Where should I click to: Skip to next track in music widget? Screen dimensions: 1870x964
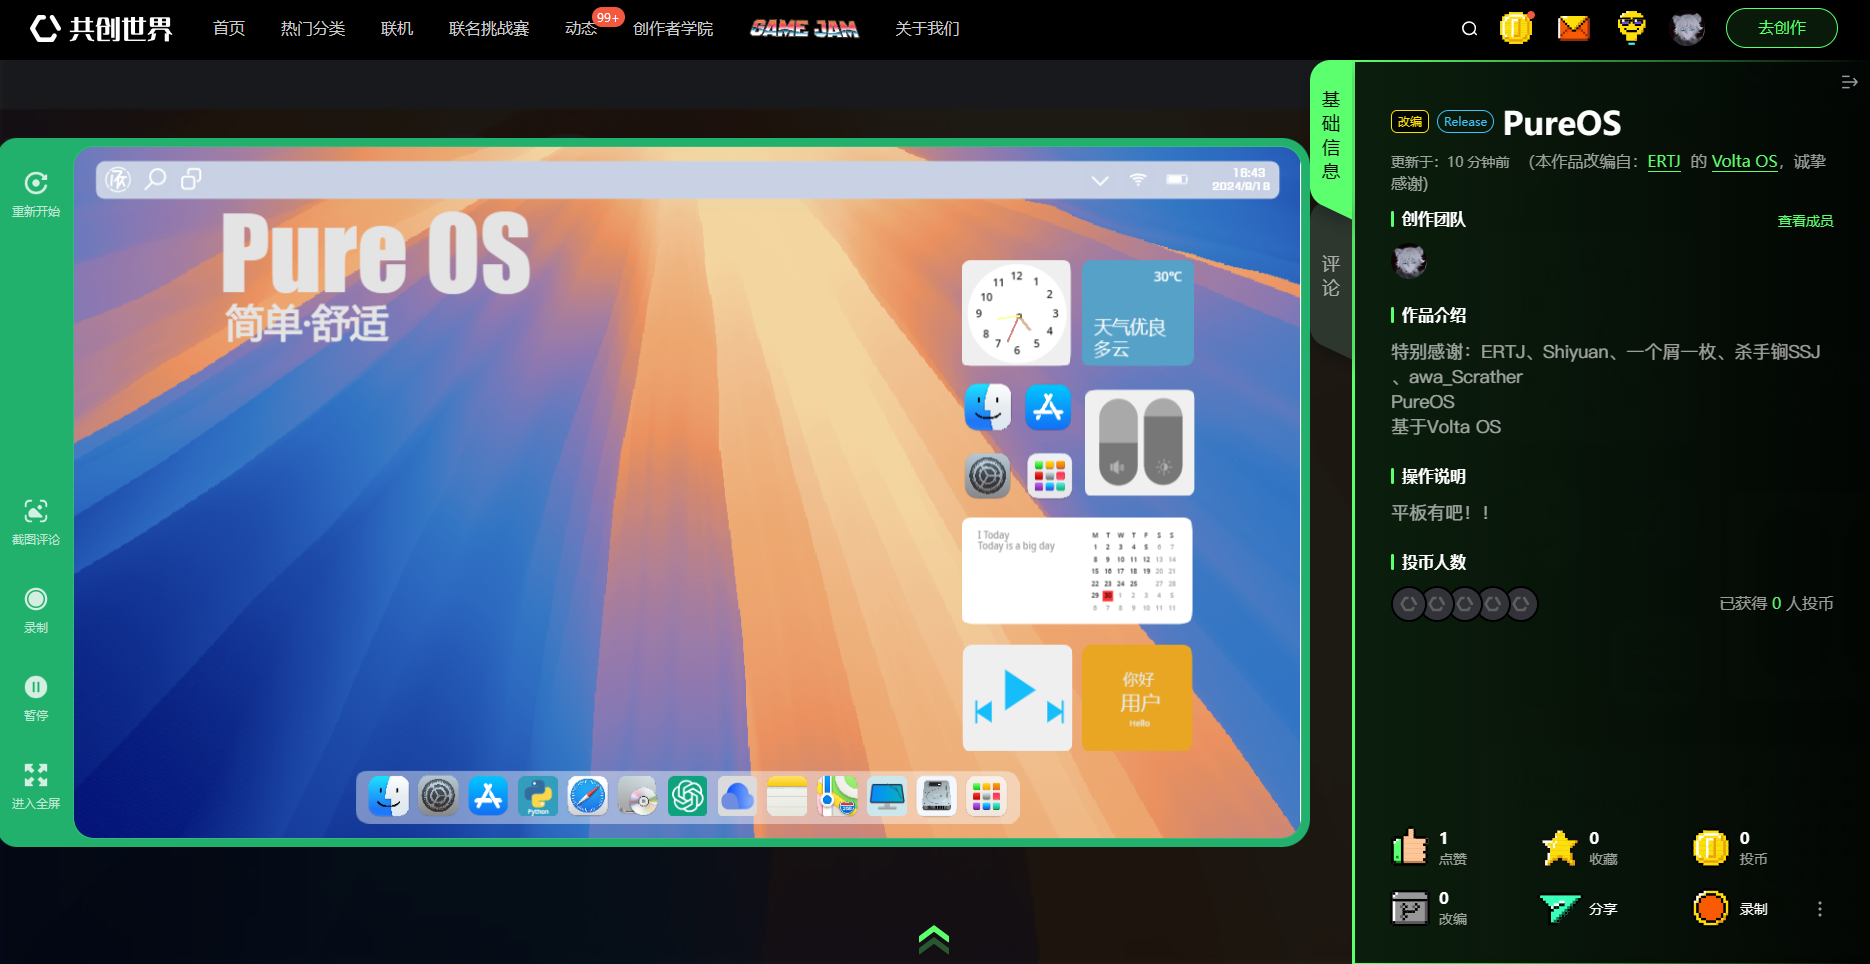[1055, 711]
